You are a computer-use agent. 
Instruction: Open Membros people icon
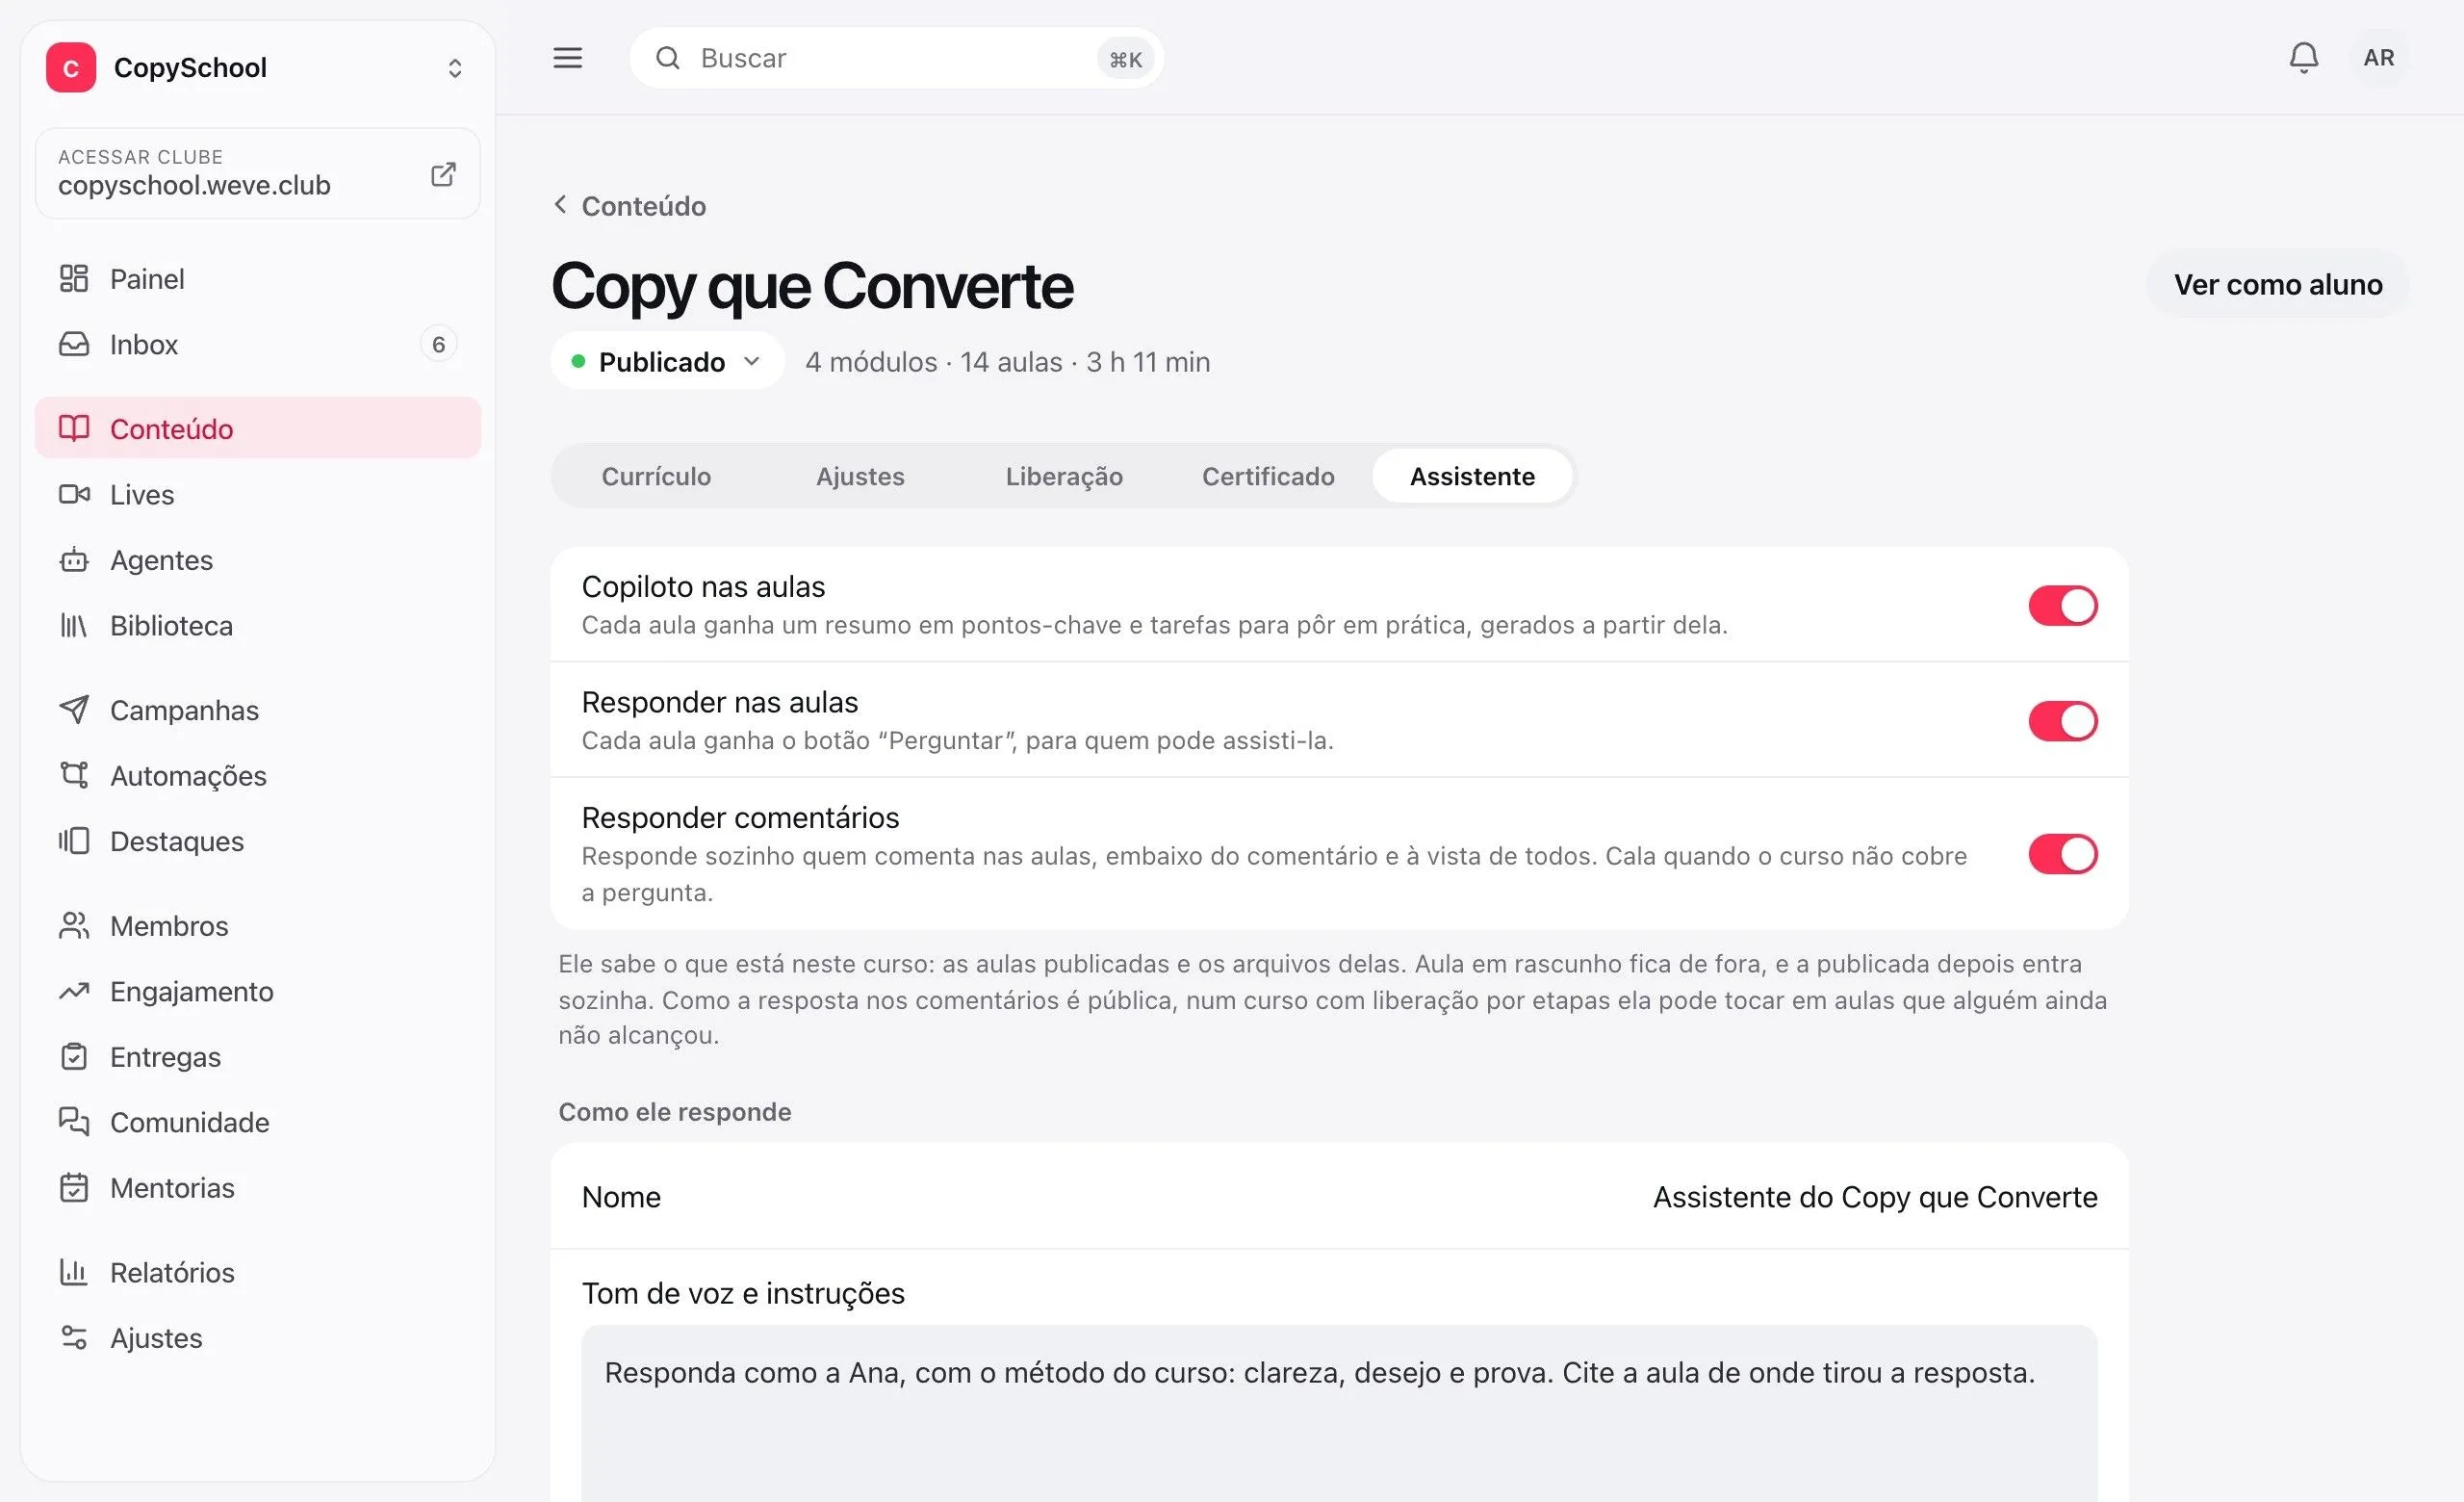(x=74, y=926)
